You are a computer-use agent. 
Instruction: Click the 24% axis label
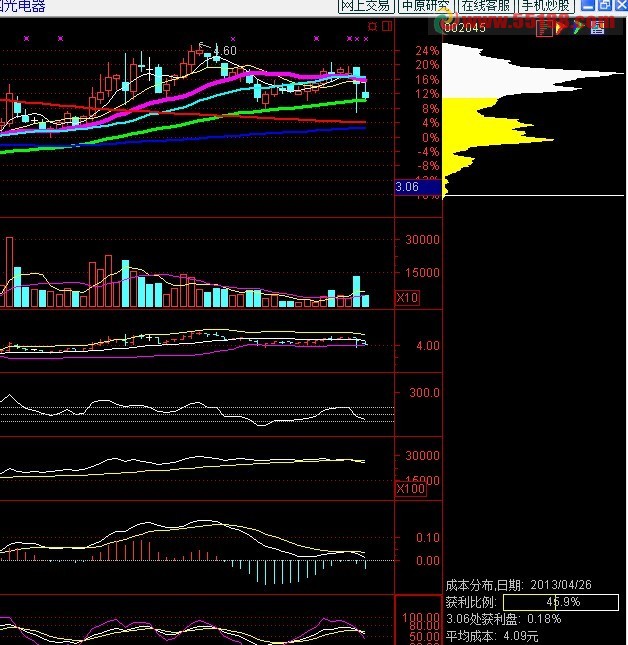[x=427, y=51]
